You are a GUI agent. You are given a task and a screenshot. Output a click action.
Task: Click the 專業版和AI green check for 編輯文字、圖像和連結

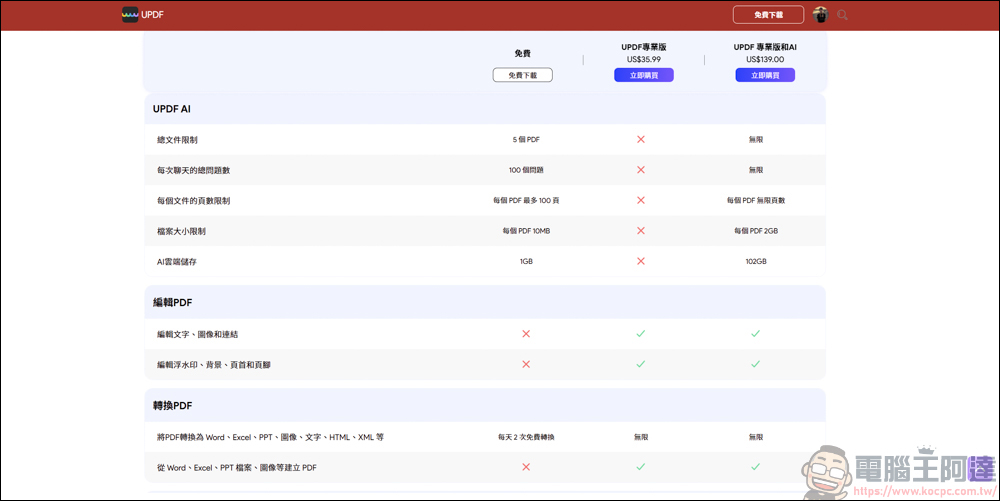(x=756, y=333)
